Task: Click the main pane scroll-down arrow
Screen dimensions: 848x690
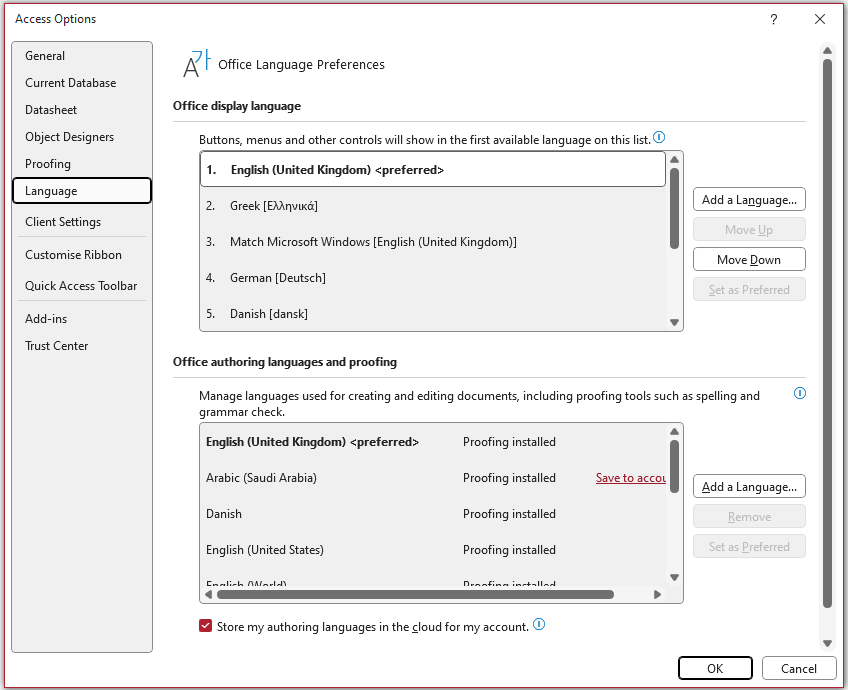Action: 827,643
